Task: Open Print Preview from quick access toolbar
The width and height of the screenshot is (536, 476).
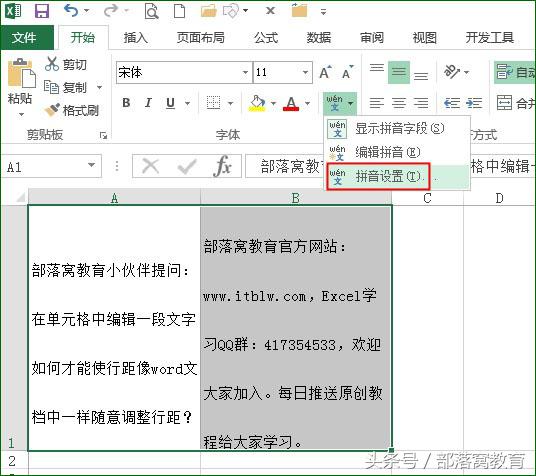Action: (x=151, y=11)
